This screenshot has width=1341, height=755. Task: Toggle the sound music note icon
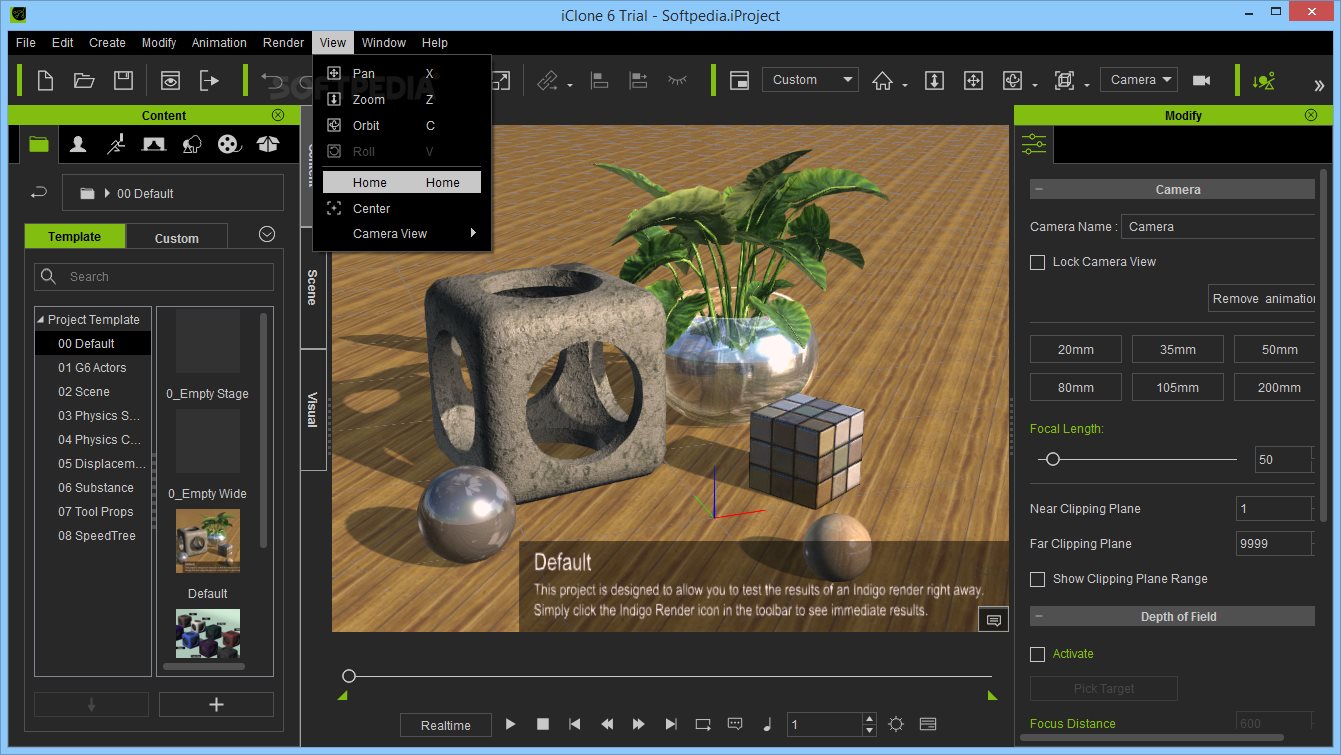coord(767,724)
